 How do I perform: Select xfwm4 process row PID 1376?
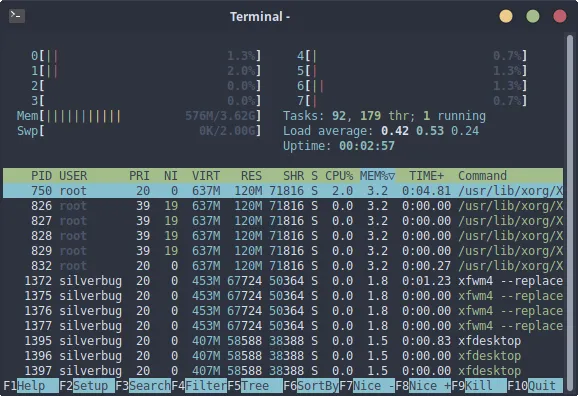click(x=283, y=311)
